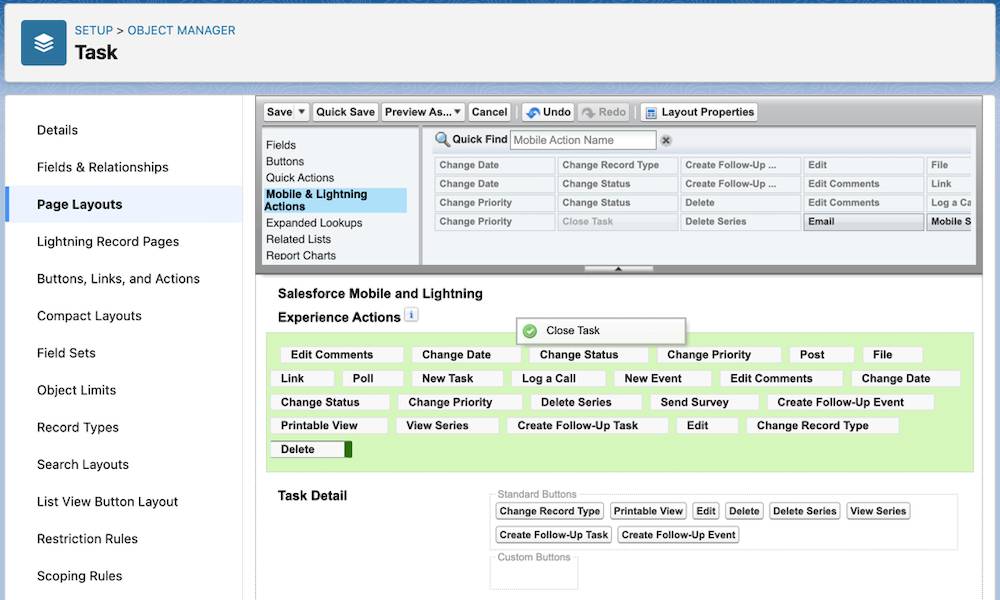Select New Event action in green section
This screenshot has height=600, width=1000.
(x=663, y=378)
